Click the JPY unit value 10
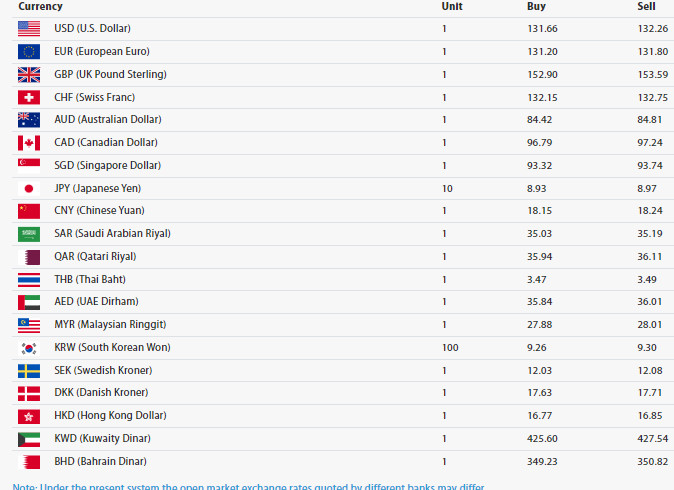 click(x=447, y=189)
